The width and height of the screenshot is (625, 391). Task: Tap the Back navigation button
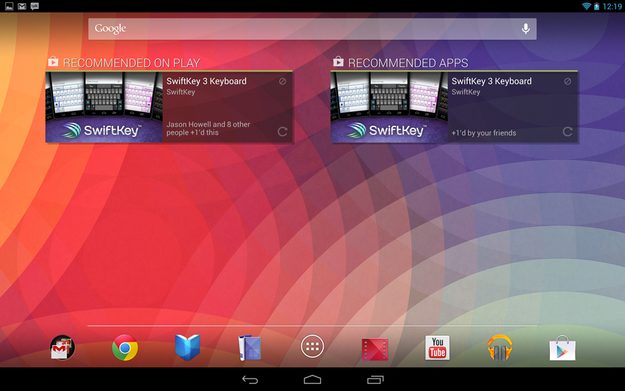pos(250,380)
